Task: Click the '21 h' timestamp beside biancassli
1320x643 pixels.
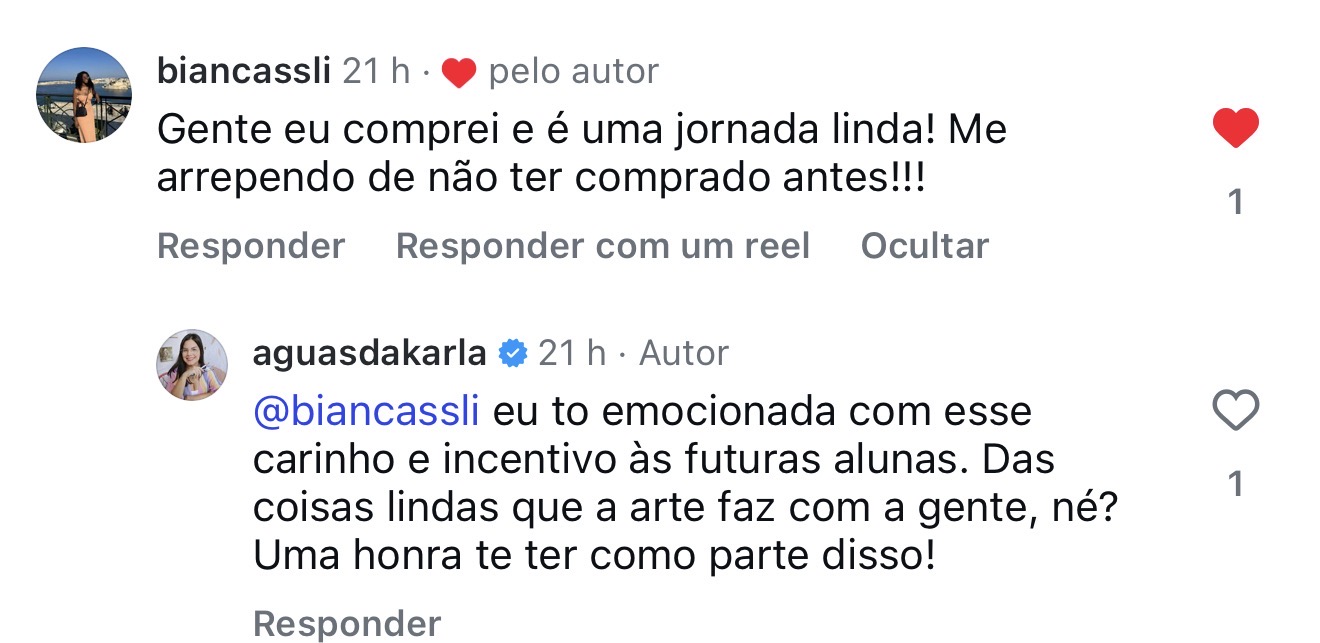Action: click(x=376, y=72)
